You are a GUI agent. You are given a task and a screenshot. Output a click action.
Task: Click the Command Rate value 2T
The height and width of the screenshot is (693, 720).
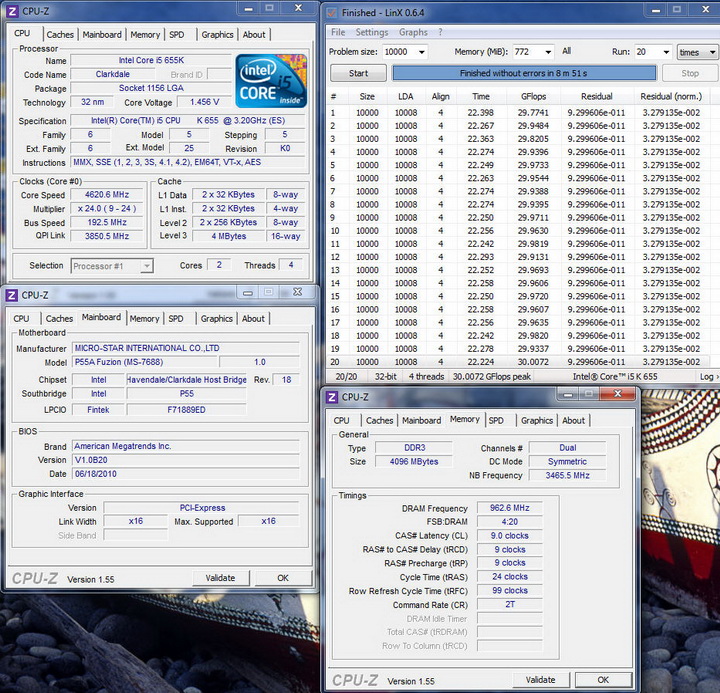coord(510,604)
